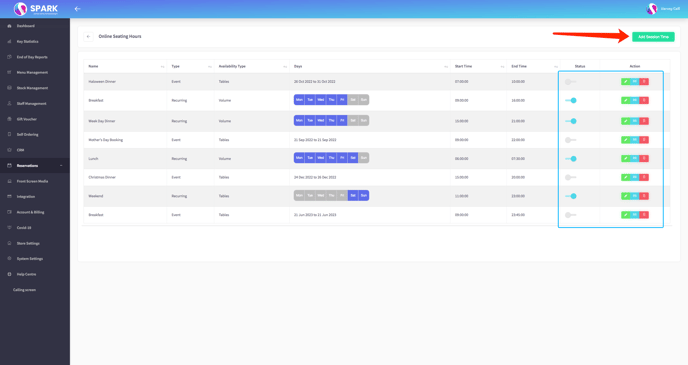Click the SPARK logo in the header
Image resolution: width=688 pixels, height=365 pixels.
(x=36, y=8)
